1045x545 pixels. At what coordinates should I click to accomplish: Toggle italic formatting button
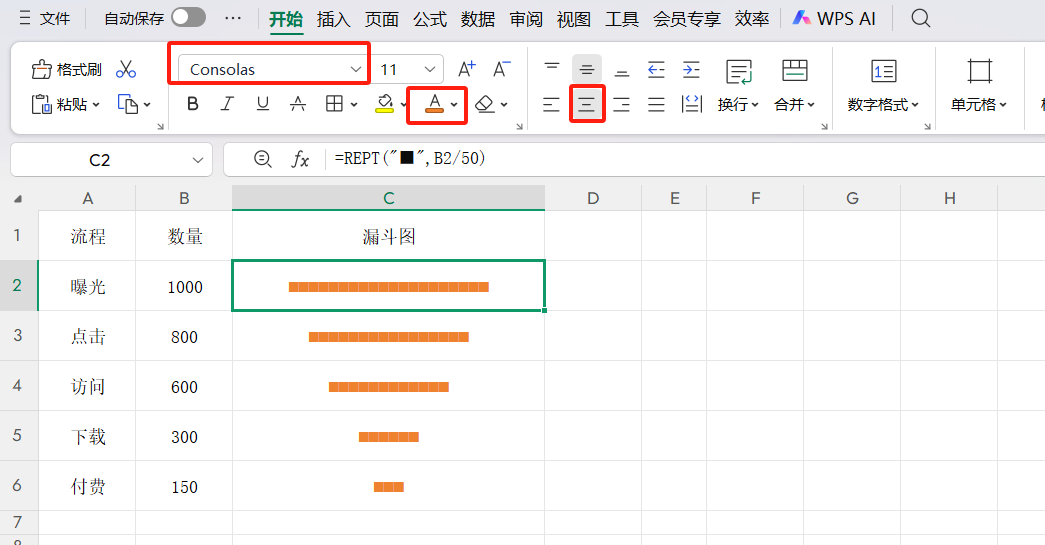[227, 104]
